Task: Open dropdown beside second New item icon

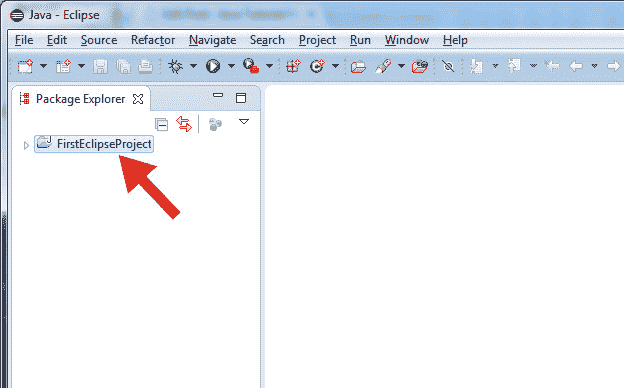Action: 81,66
